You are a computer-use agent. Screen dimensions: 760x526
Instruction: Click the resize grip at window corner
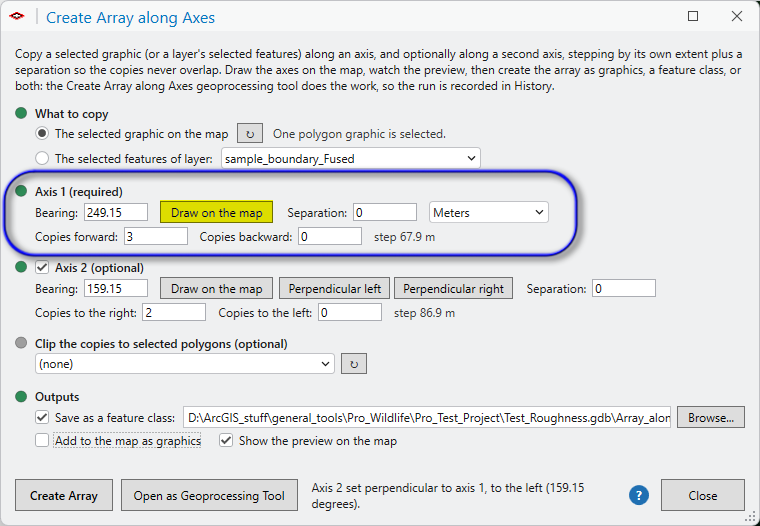pyautogui.click(x=751, y=517)
